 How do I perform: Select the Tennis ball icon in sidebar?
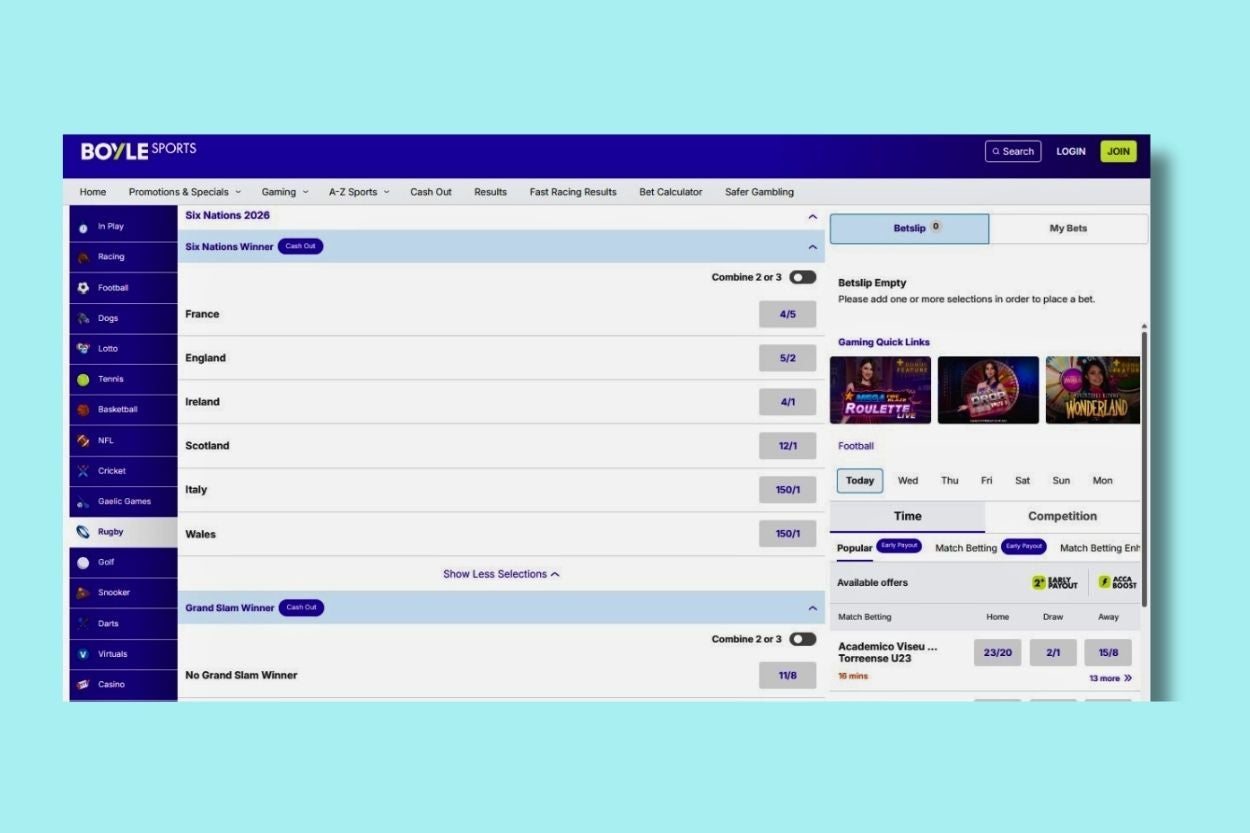(x=83, y=380)
